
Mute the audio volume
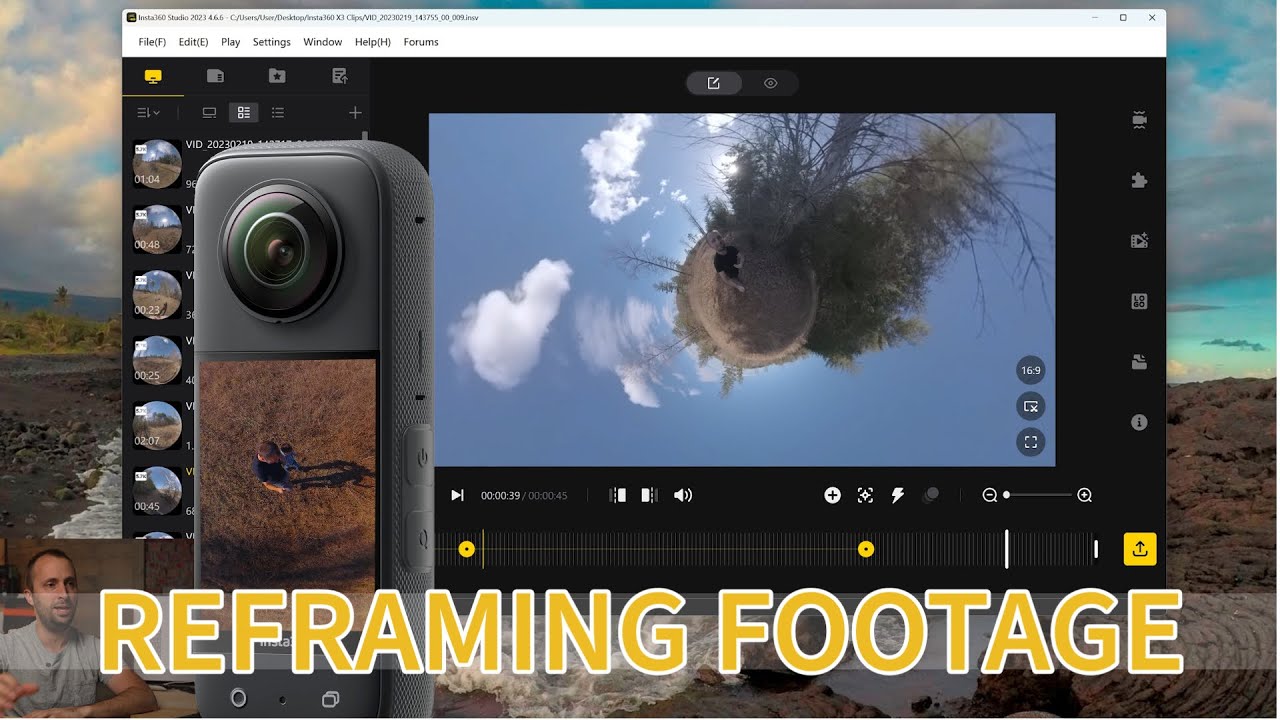pyautogui.click(x=683, y=495)
